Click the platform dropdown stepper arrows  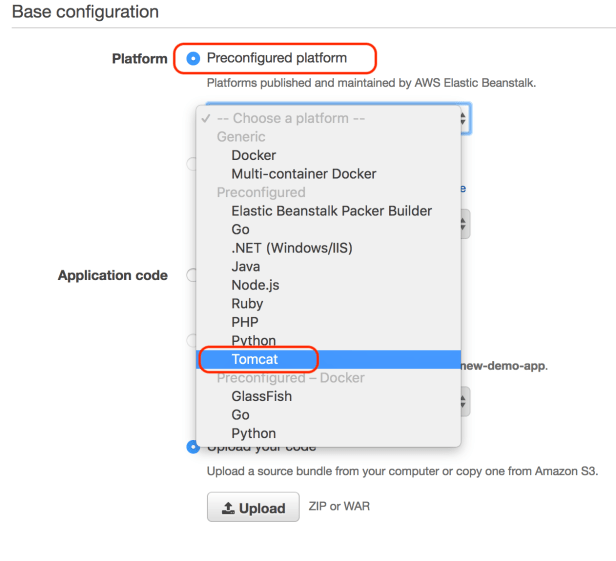point(463,118)
